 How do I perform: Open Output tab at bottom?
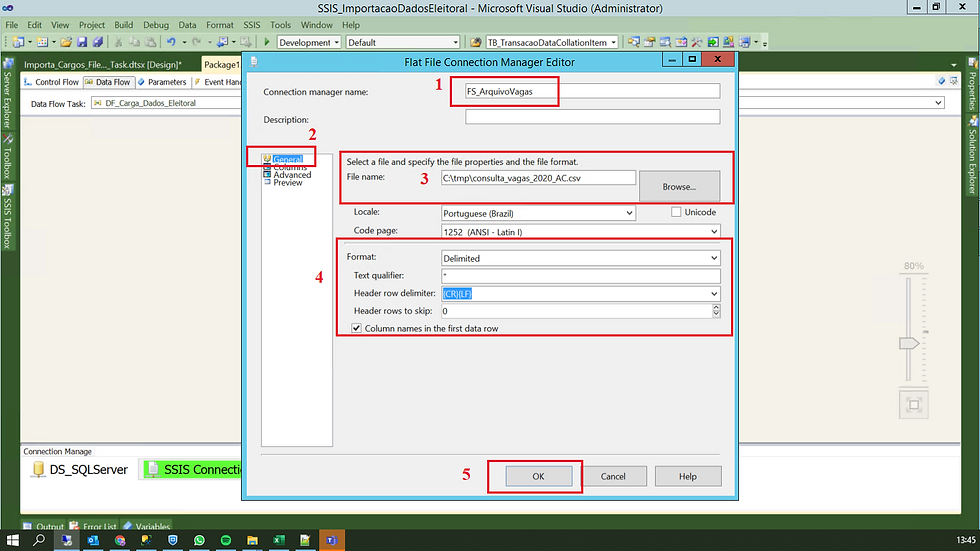44,526
